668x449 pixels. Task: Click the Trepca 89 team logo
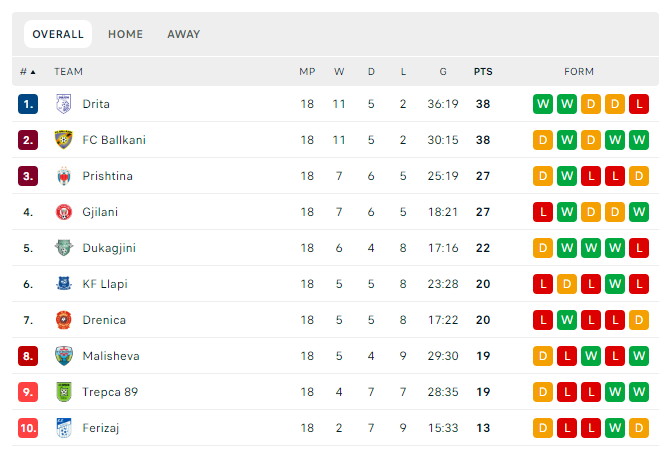click(x=64, y=392)
